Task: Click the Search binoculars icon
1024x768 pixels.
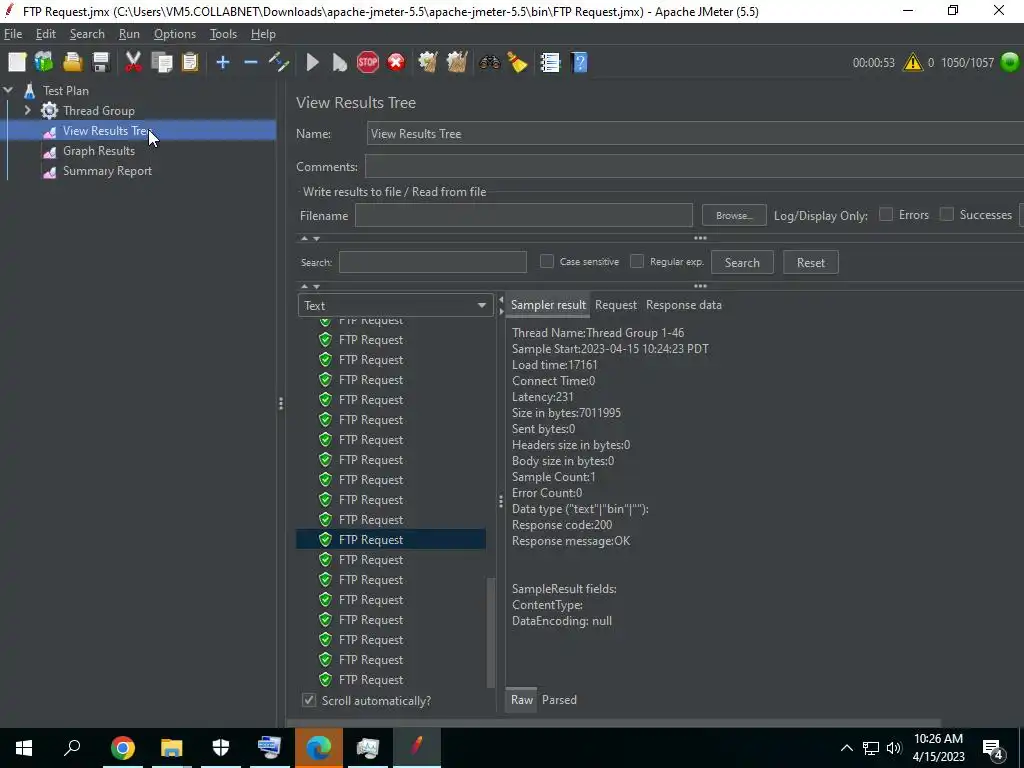Action: click(x=489, y=63)
